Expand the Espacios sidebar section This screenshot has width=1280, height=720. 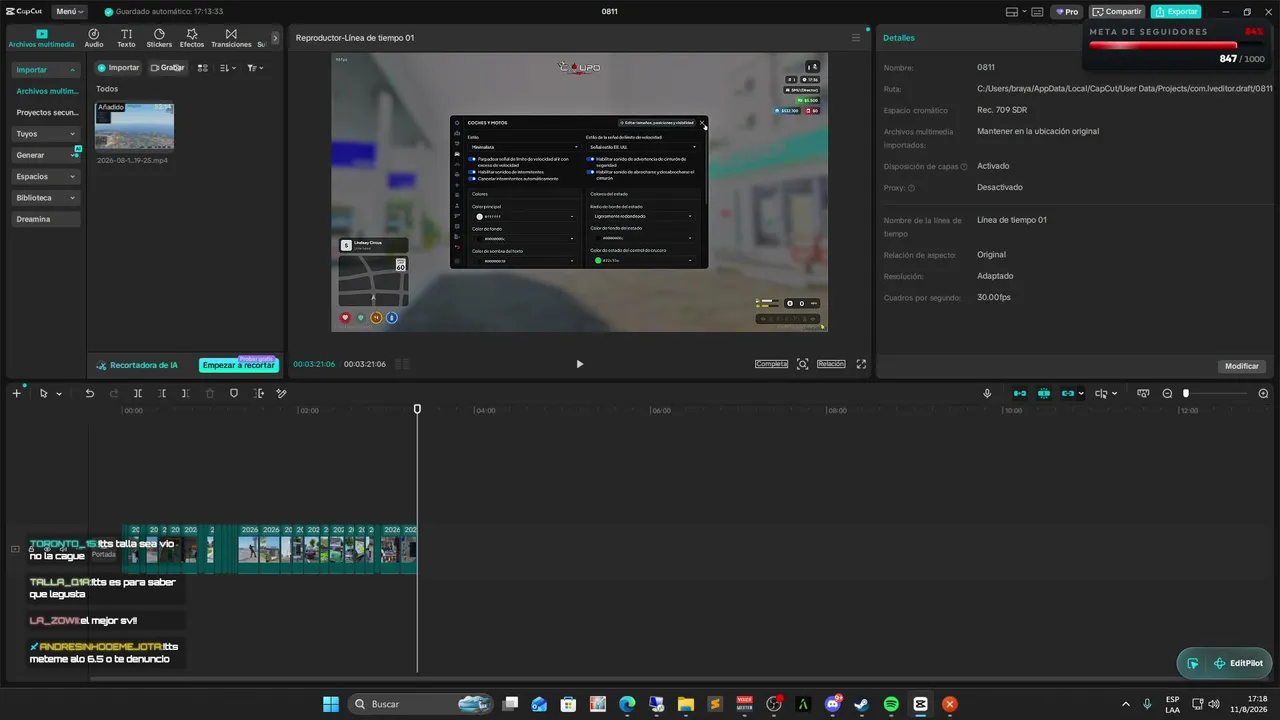[x=46, y=177]
